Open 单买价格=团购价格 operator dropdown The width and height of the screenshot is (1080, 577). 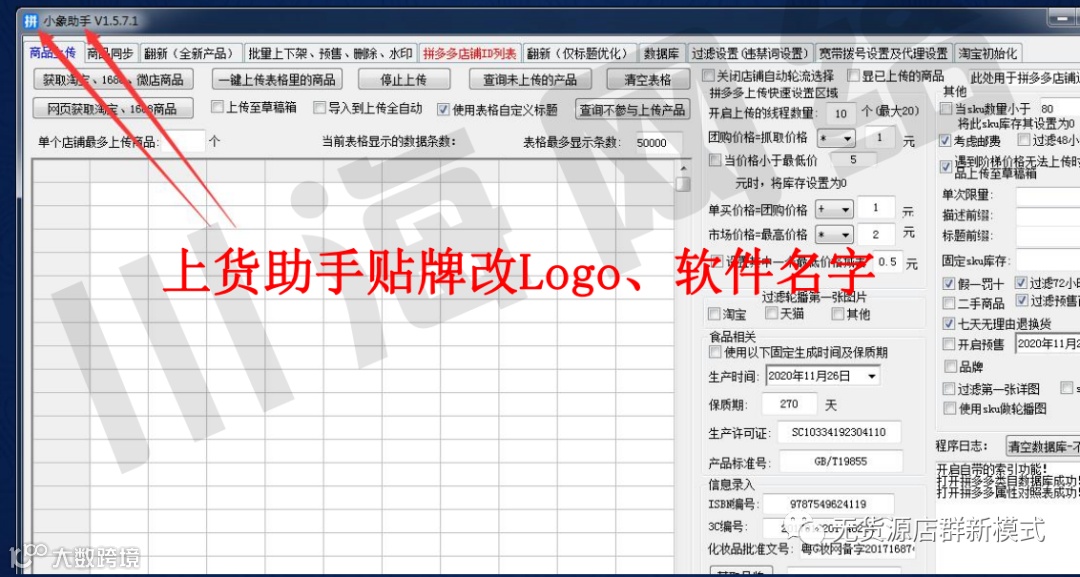pos(834,209)
